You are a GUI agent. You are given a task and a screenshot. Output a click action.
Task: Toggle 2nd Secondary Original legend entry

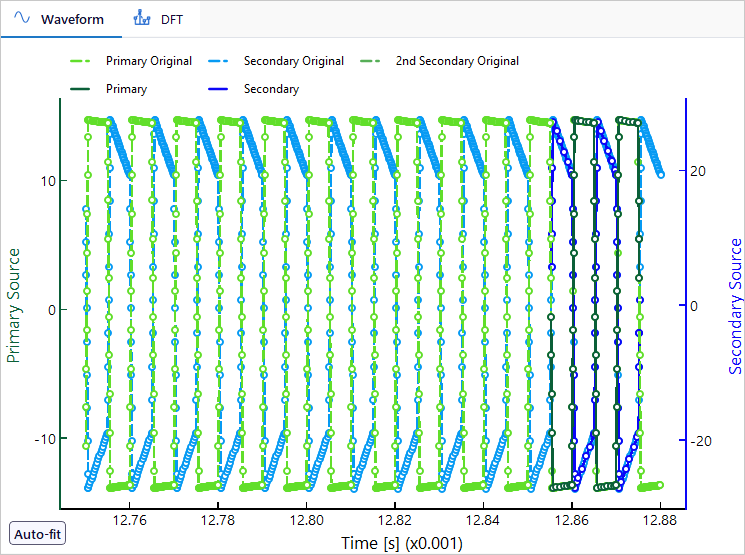click(x=439, y=61)
